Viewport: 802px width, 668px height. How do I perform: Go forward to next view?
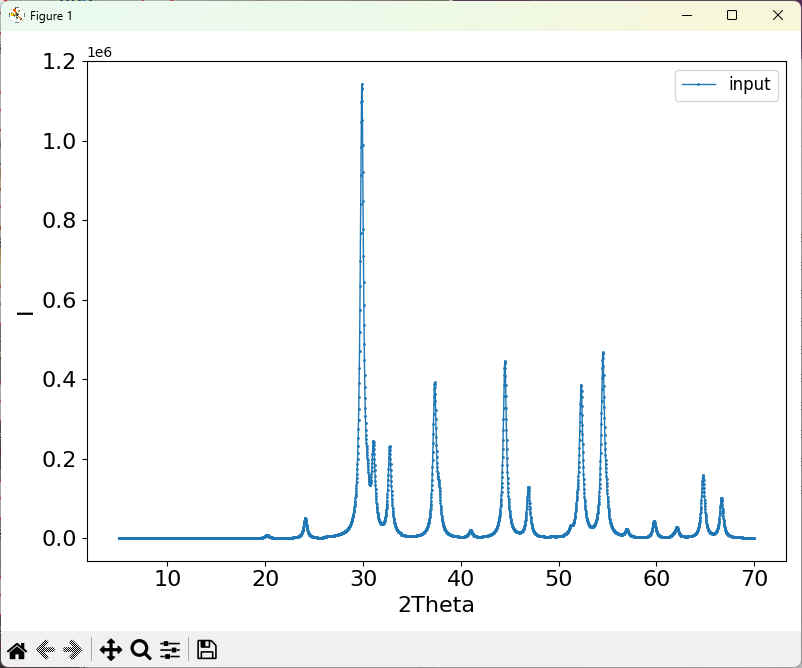(x=73, y=650)
